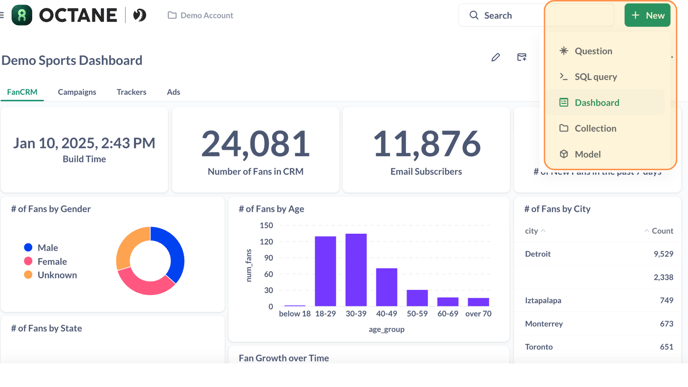Screen dimensions: 688x387
Task: Click the dashboard subscription mail icon
Action: pos(521,57)
